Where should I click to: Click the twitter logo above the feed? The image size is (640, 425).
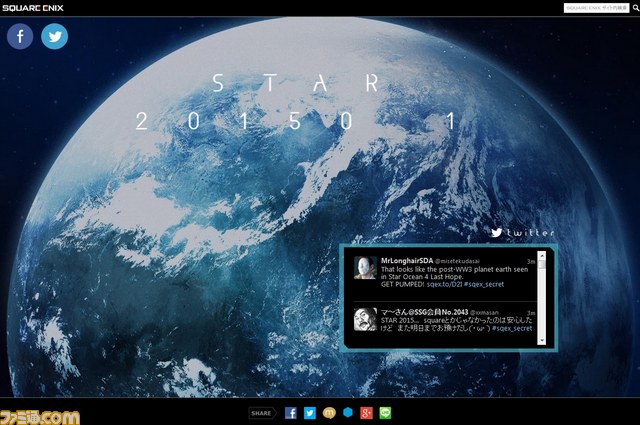[523, 232]
